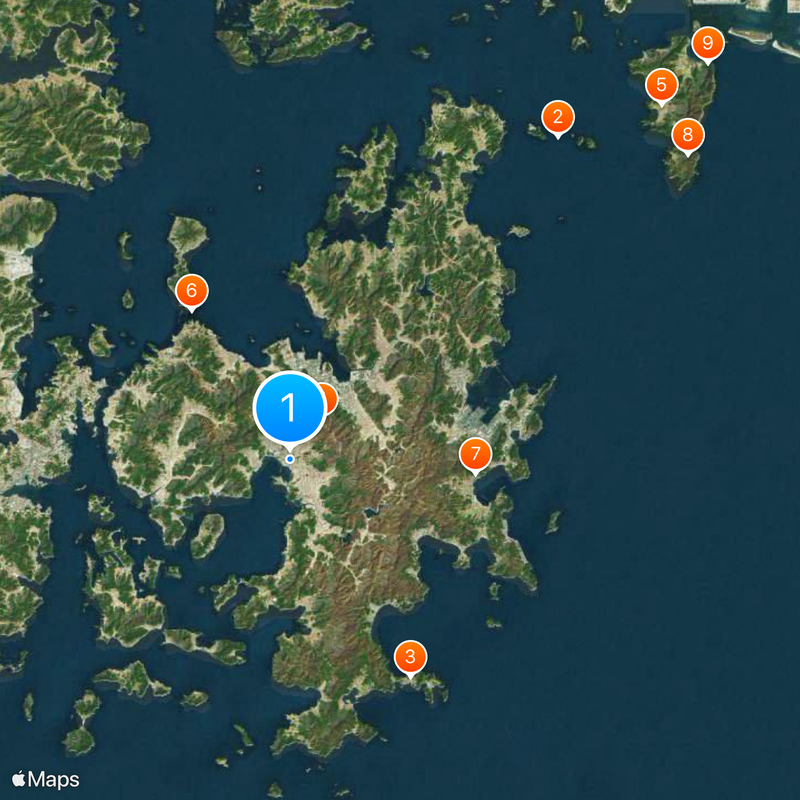Click the pointed tail of blue pin 1

290,448
